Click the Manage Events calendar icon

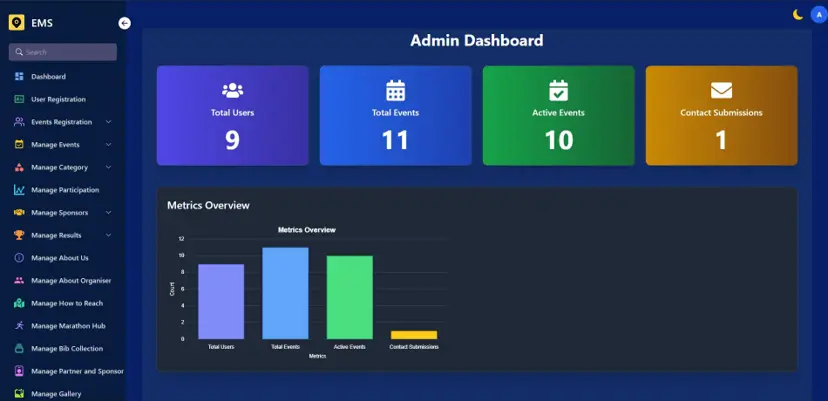coord(19,145)
